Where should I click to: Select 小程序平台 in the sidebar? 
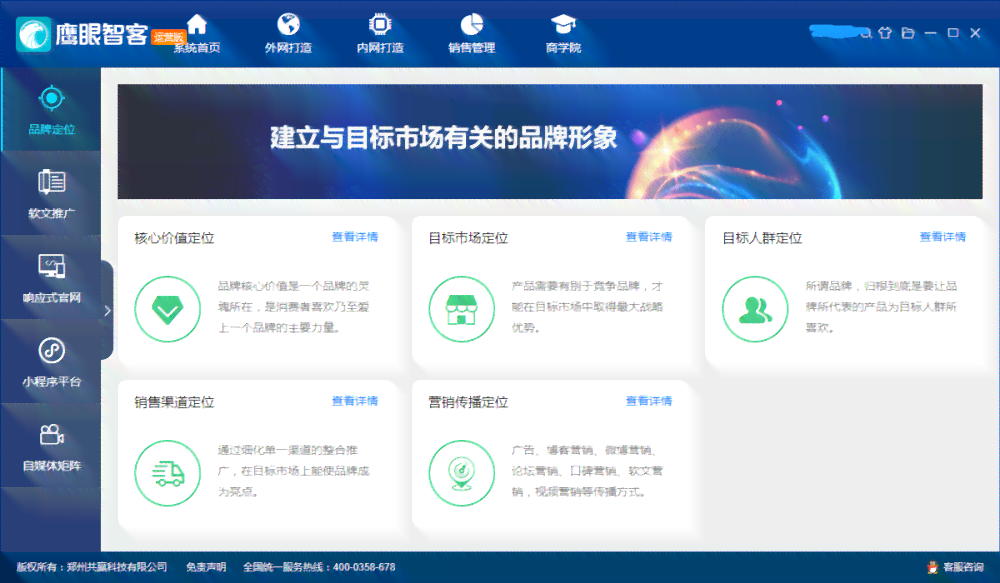point(52,362)
